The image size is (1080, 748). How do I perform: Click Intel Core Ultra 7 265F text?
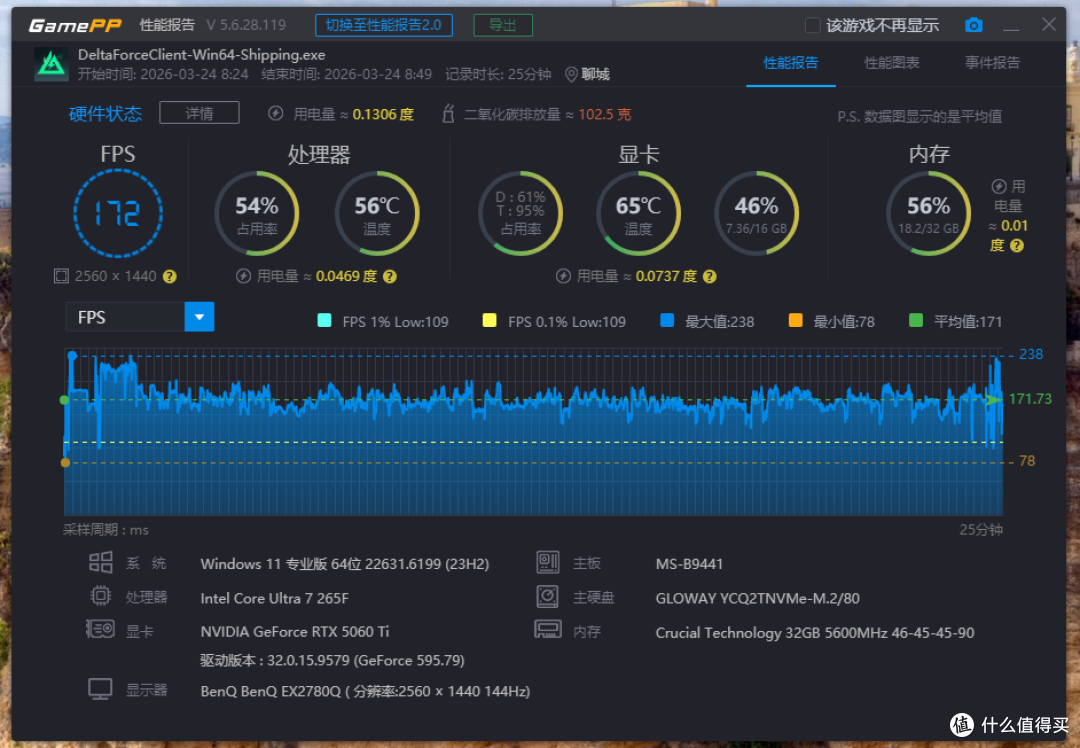tap(274, 598)
